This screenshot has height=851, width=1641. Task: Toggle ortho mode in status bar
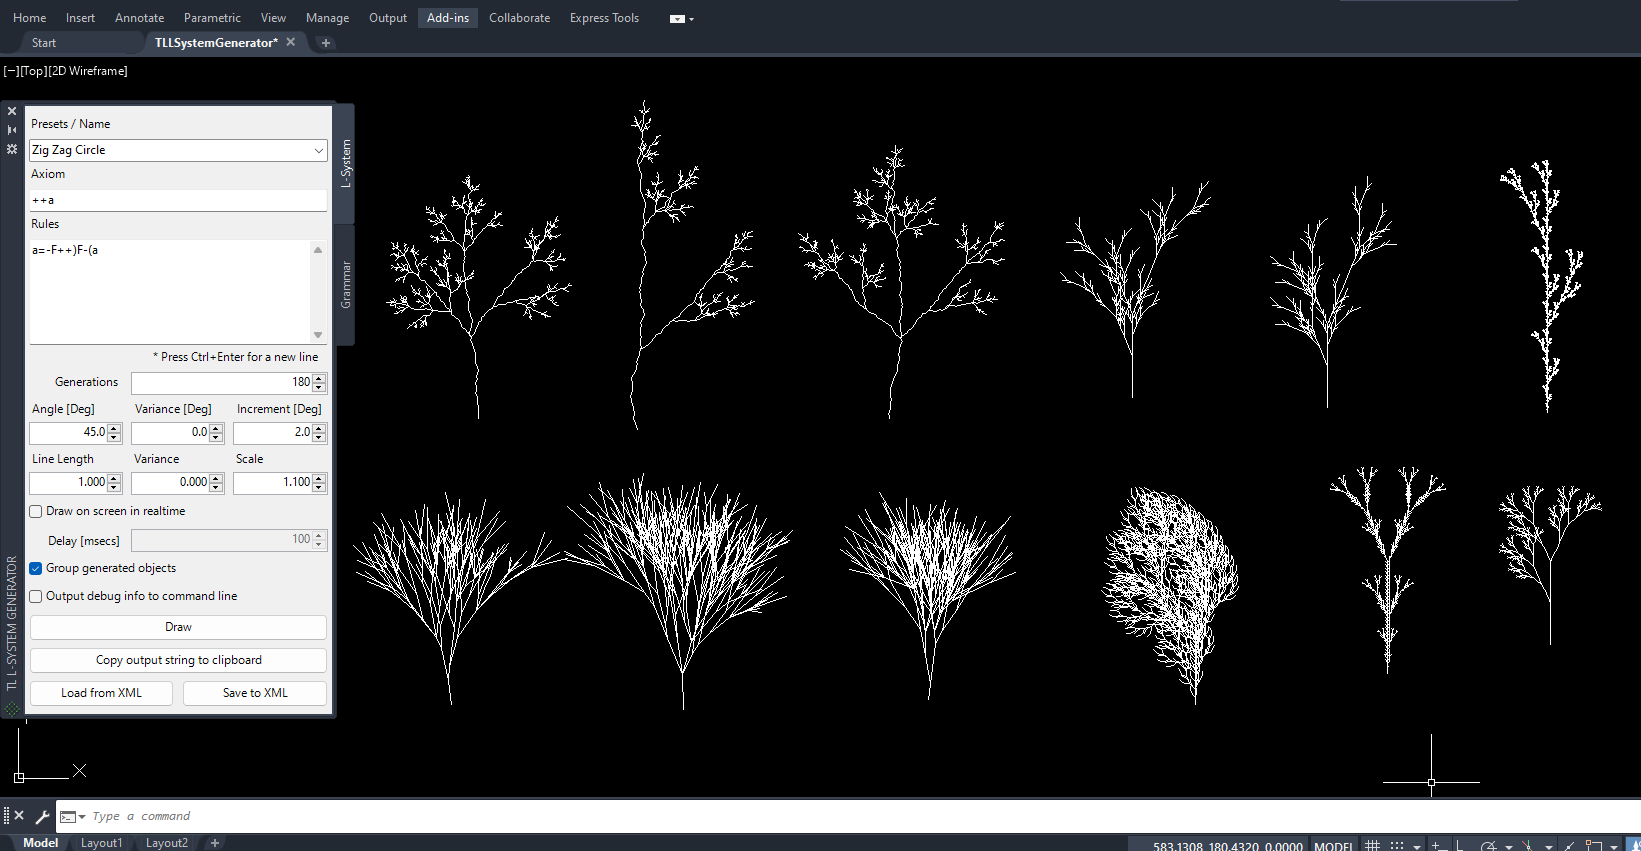1460,846
